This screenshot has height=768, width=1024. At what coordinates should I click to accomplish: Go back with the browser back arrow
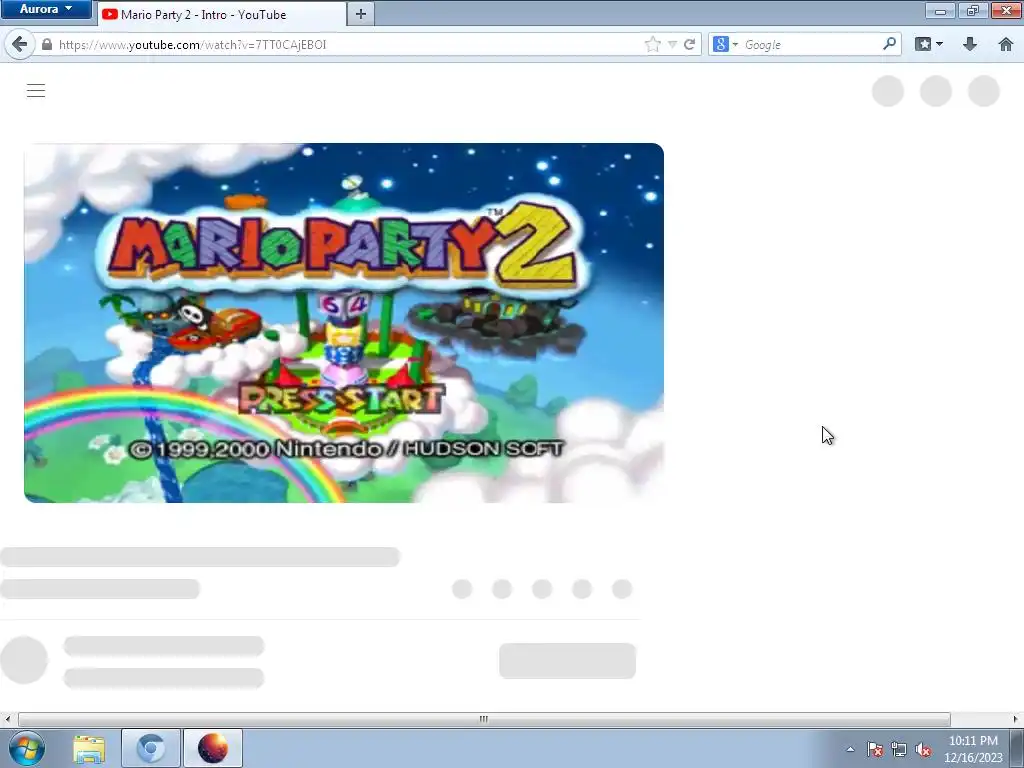[20, 44]
